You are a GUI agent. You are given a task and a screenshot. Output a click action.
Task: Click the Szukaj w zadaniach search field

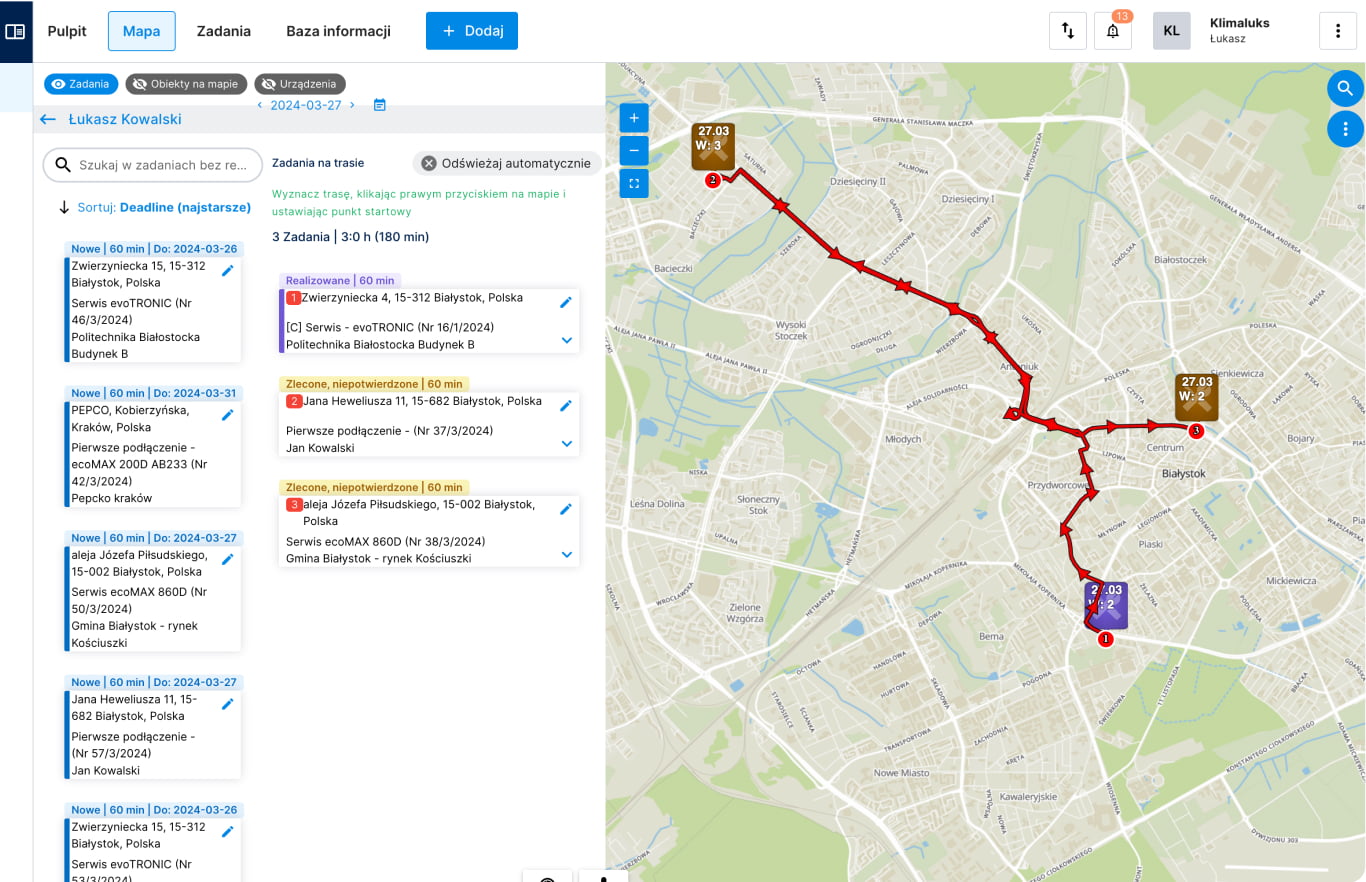151,165
